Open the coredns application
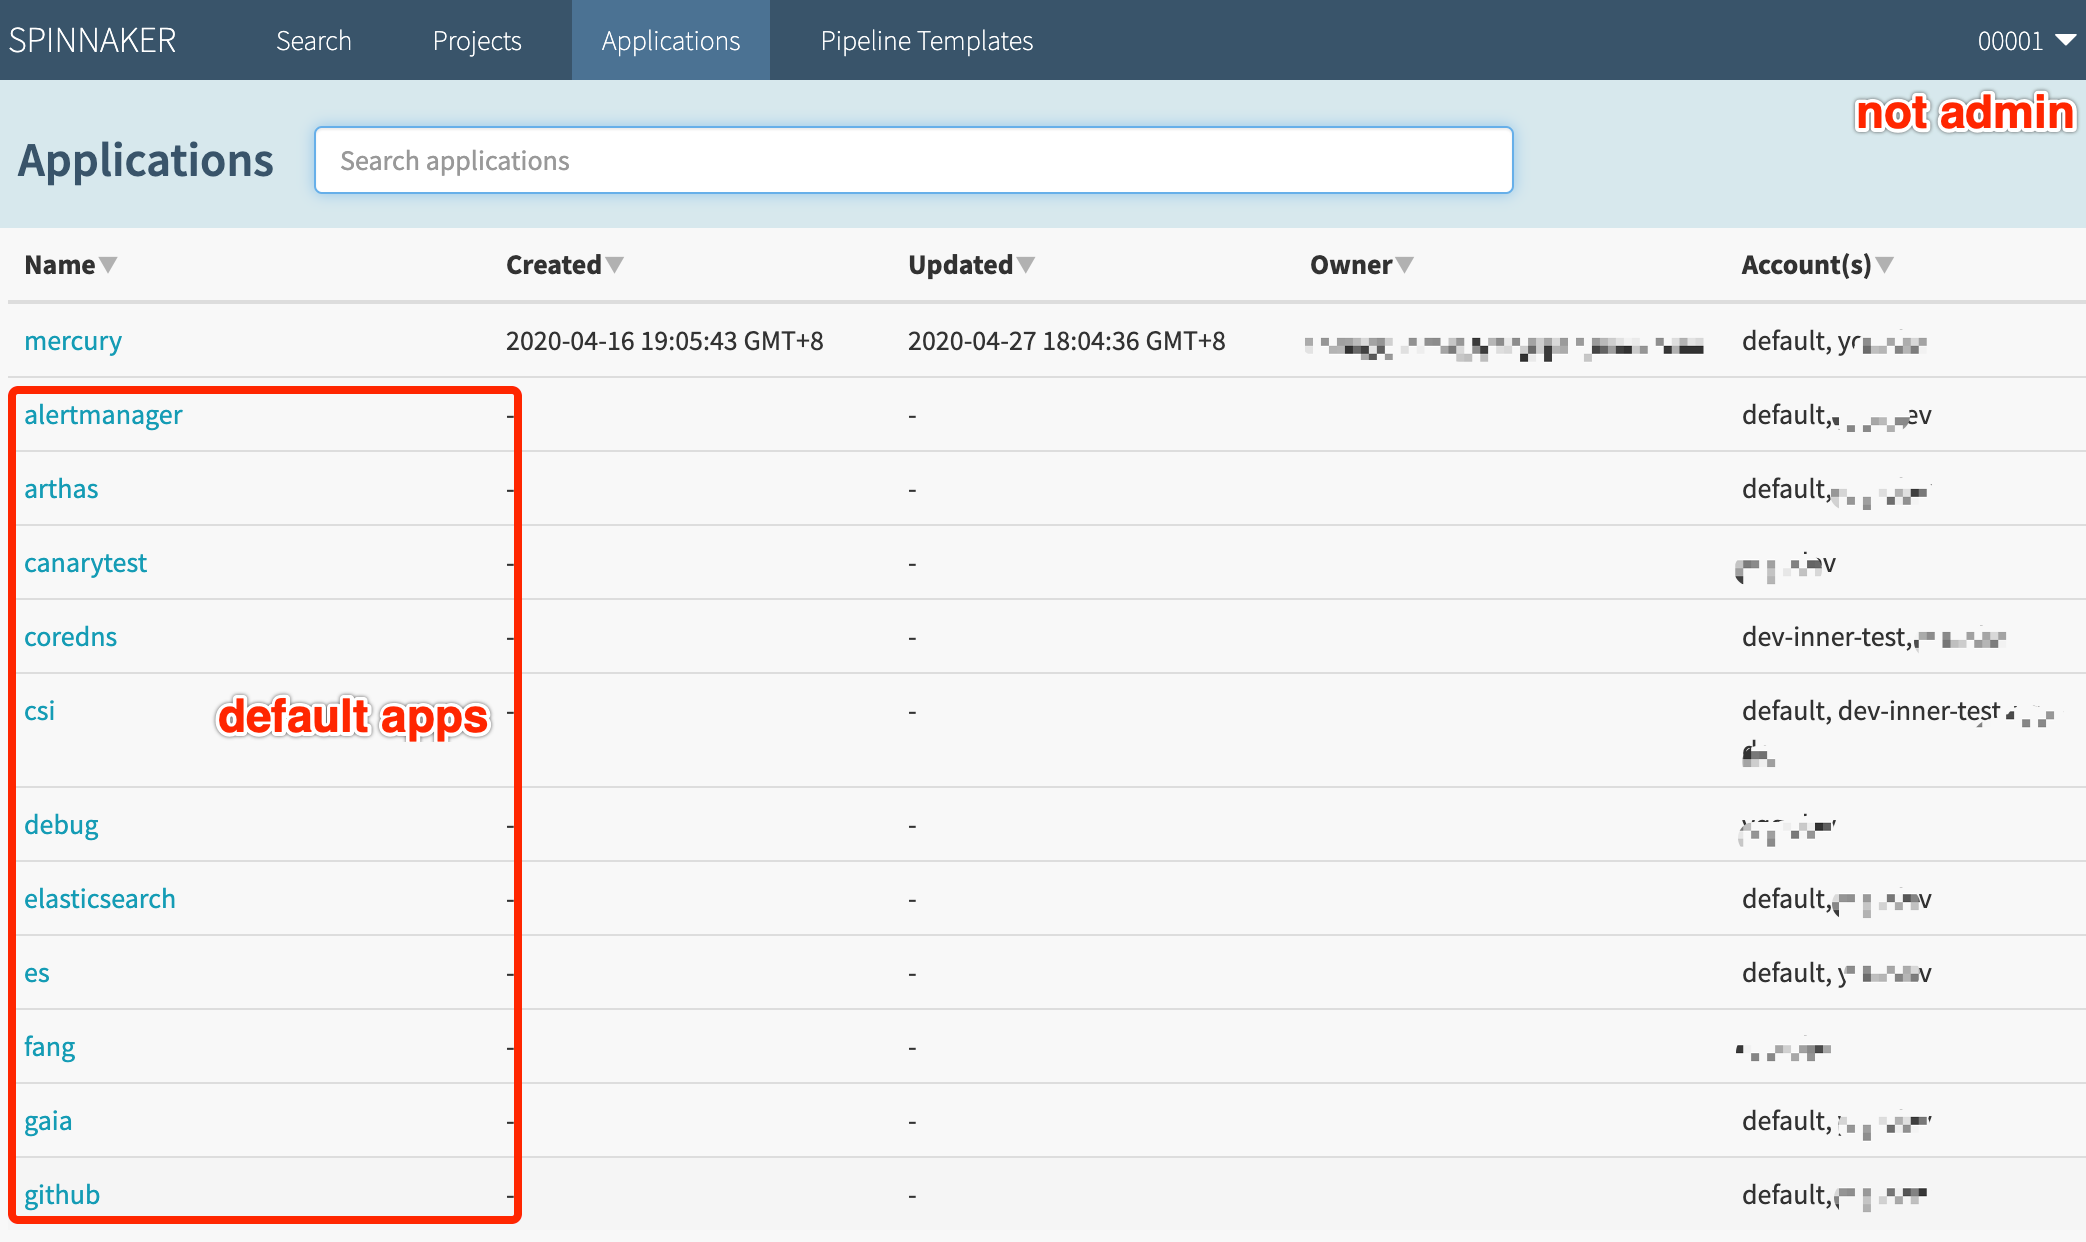Viewport: 2086px width, 1242px height. tap(70, 636)
